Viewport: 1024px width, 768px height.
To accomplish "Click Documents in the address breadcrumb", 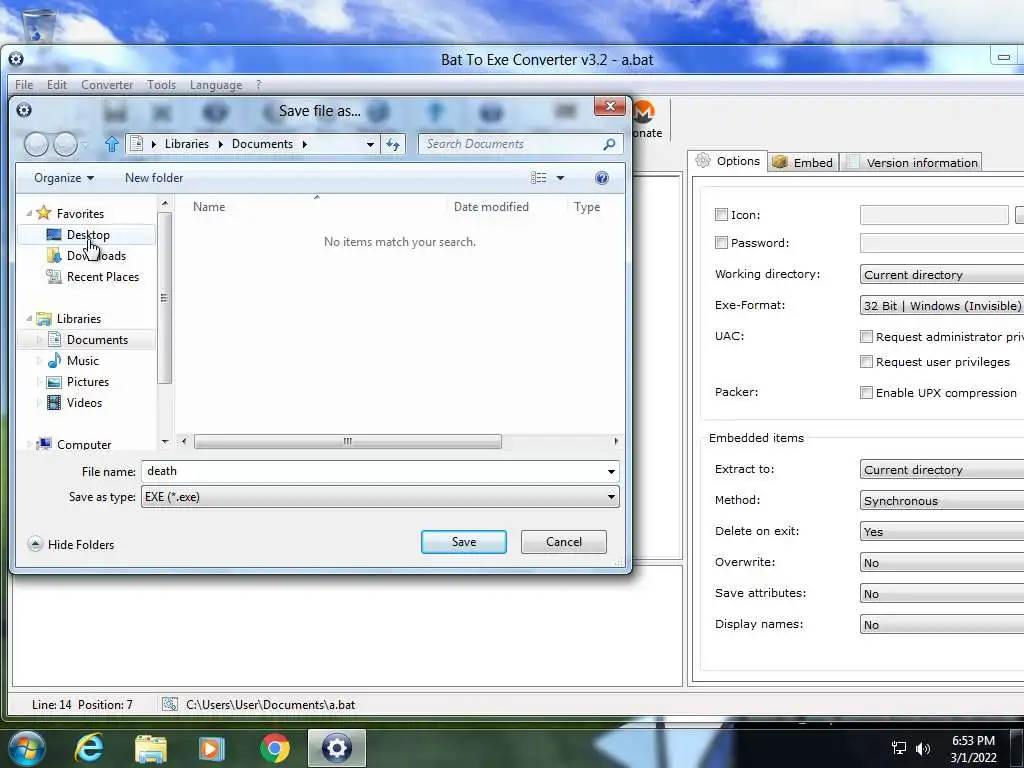I will coord(262,144).
